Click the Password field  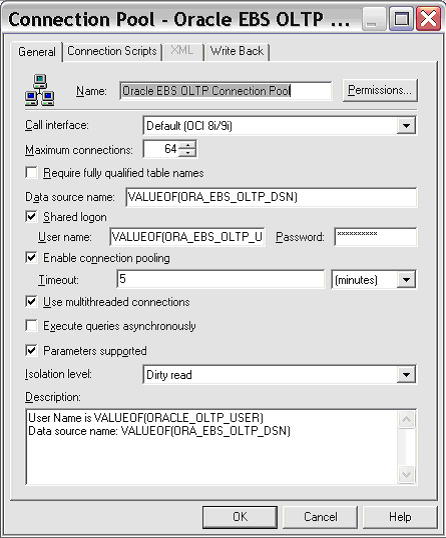pyautogui.click(x=376, y=237)
